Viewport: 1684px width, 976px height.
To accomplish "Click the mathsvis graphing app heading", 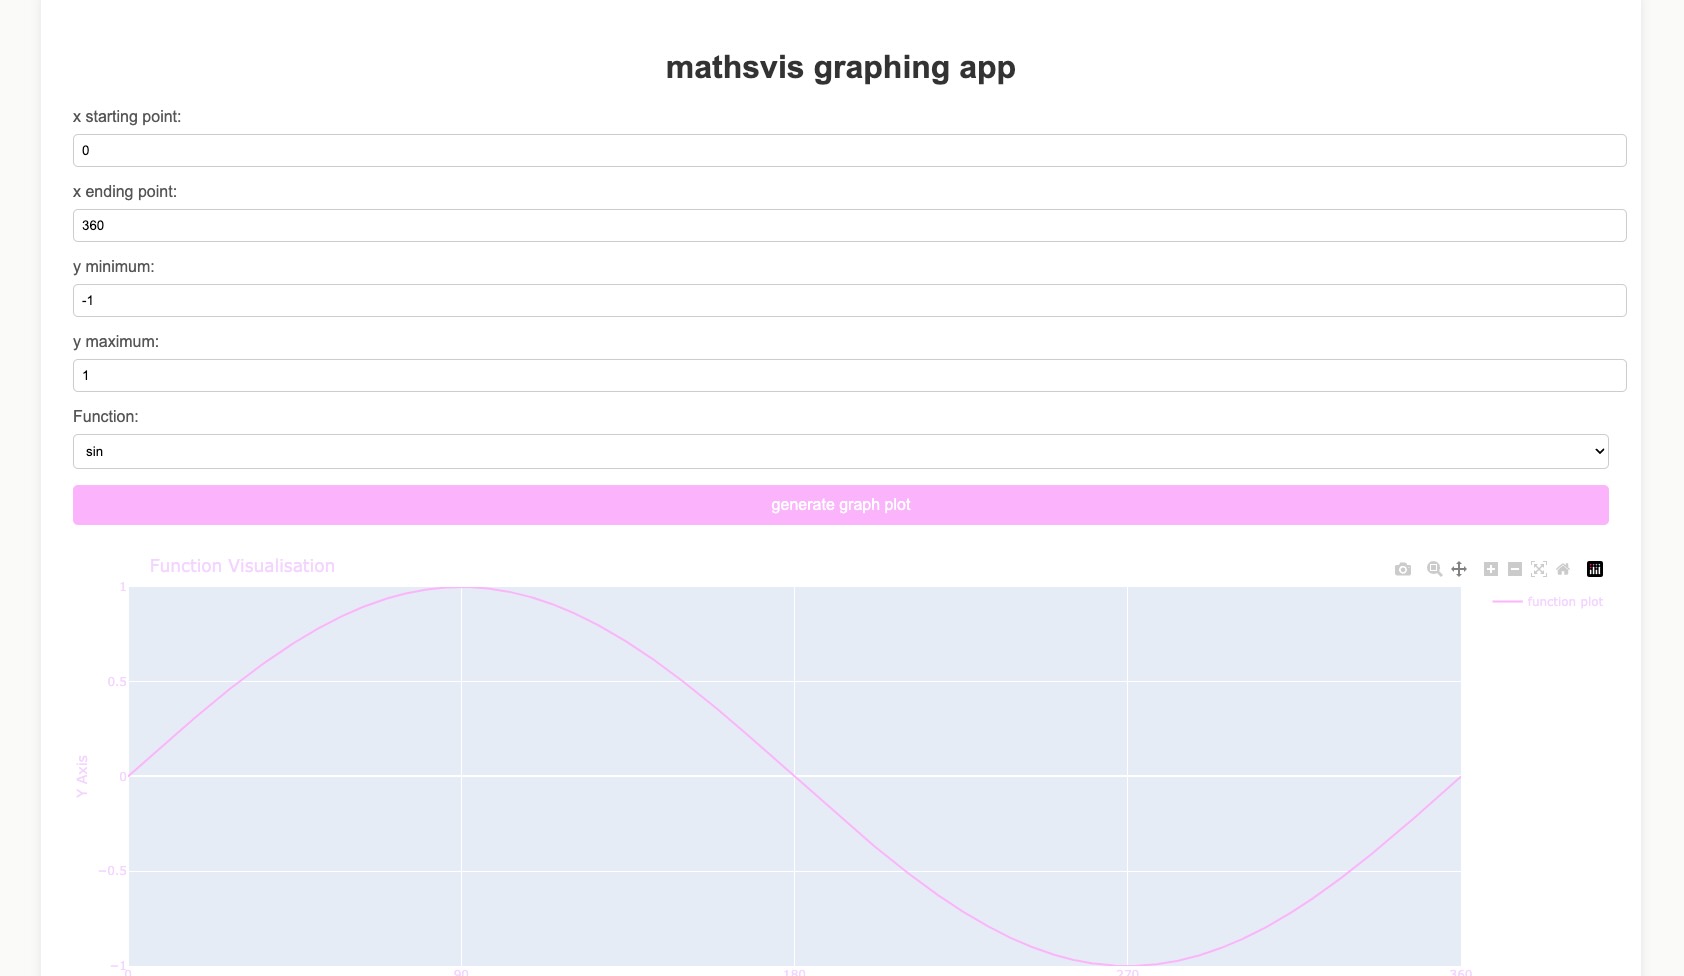I will click(x=841, y=67).
